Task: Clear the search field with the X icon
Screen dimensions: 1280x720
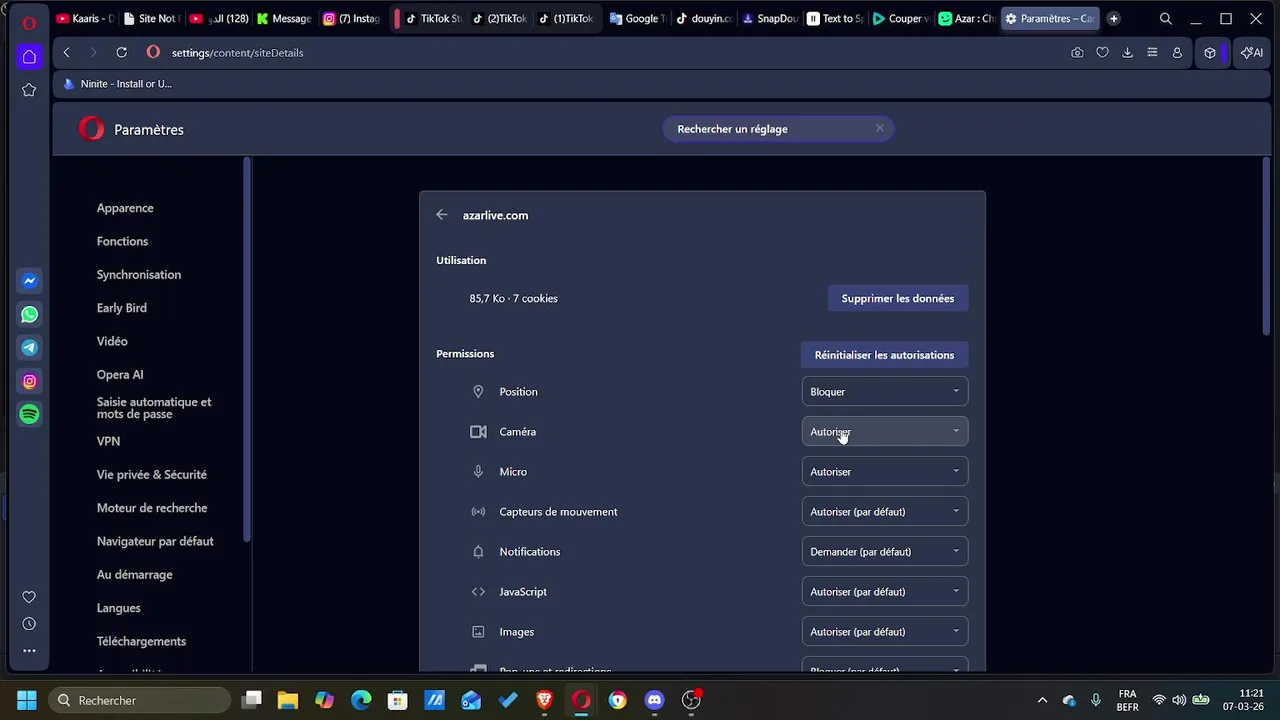Action: 880,128
